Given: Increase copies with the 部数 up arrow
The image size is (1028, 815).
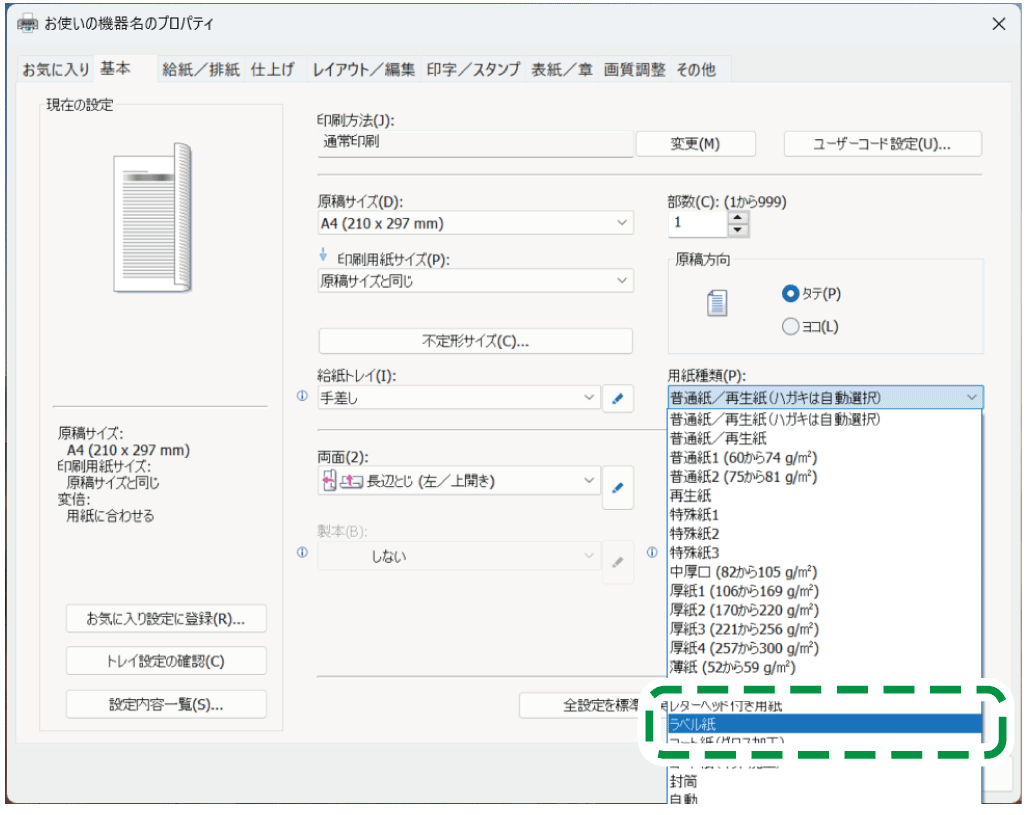Looking at the screenshot, I should (738, 216).
